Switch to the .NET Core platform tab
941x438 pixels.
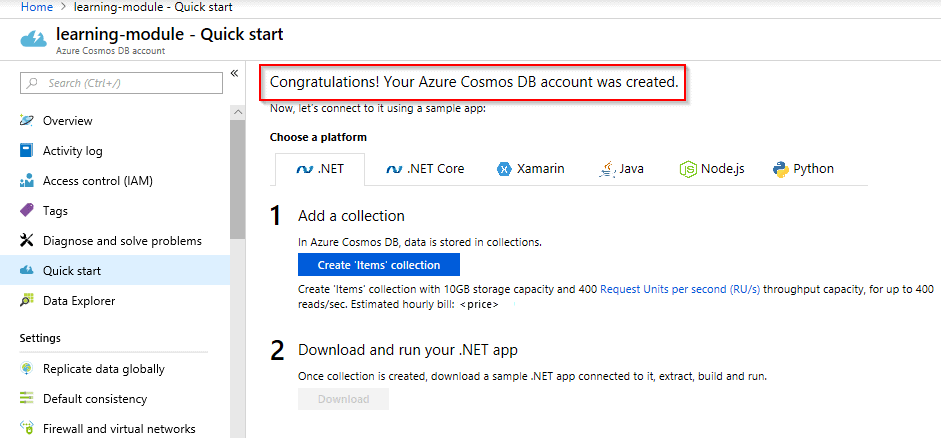[x=425, y=169]
